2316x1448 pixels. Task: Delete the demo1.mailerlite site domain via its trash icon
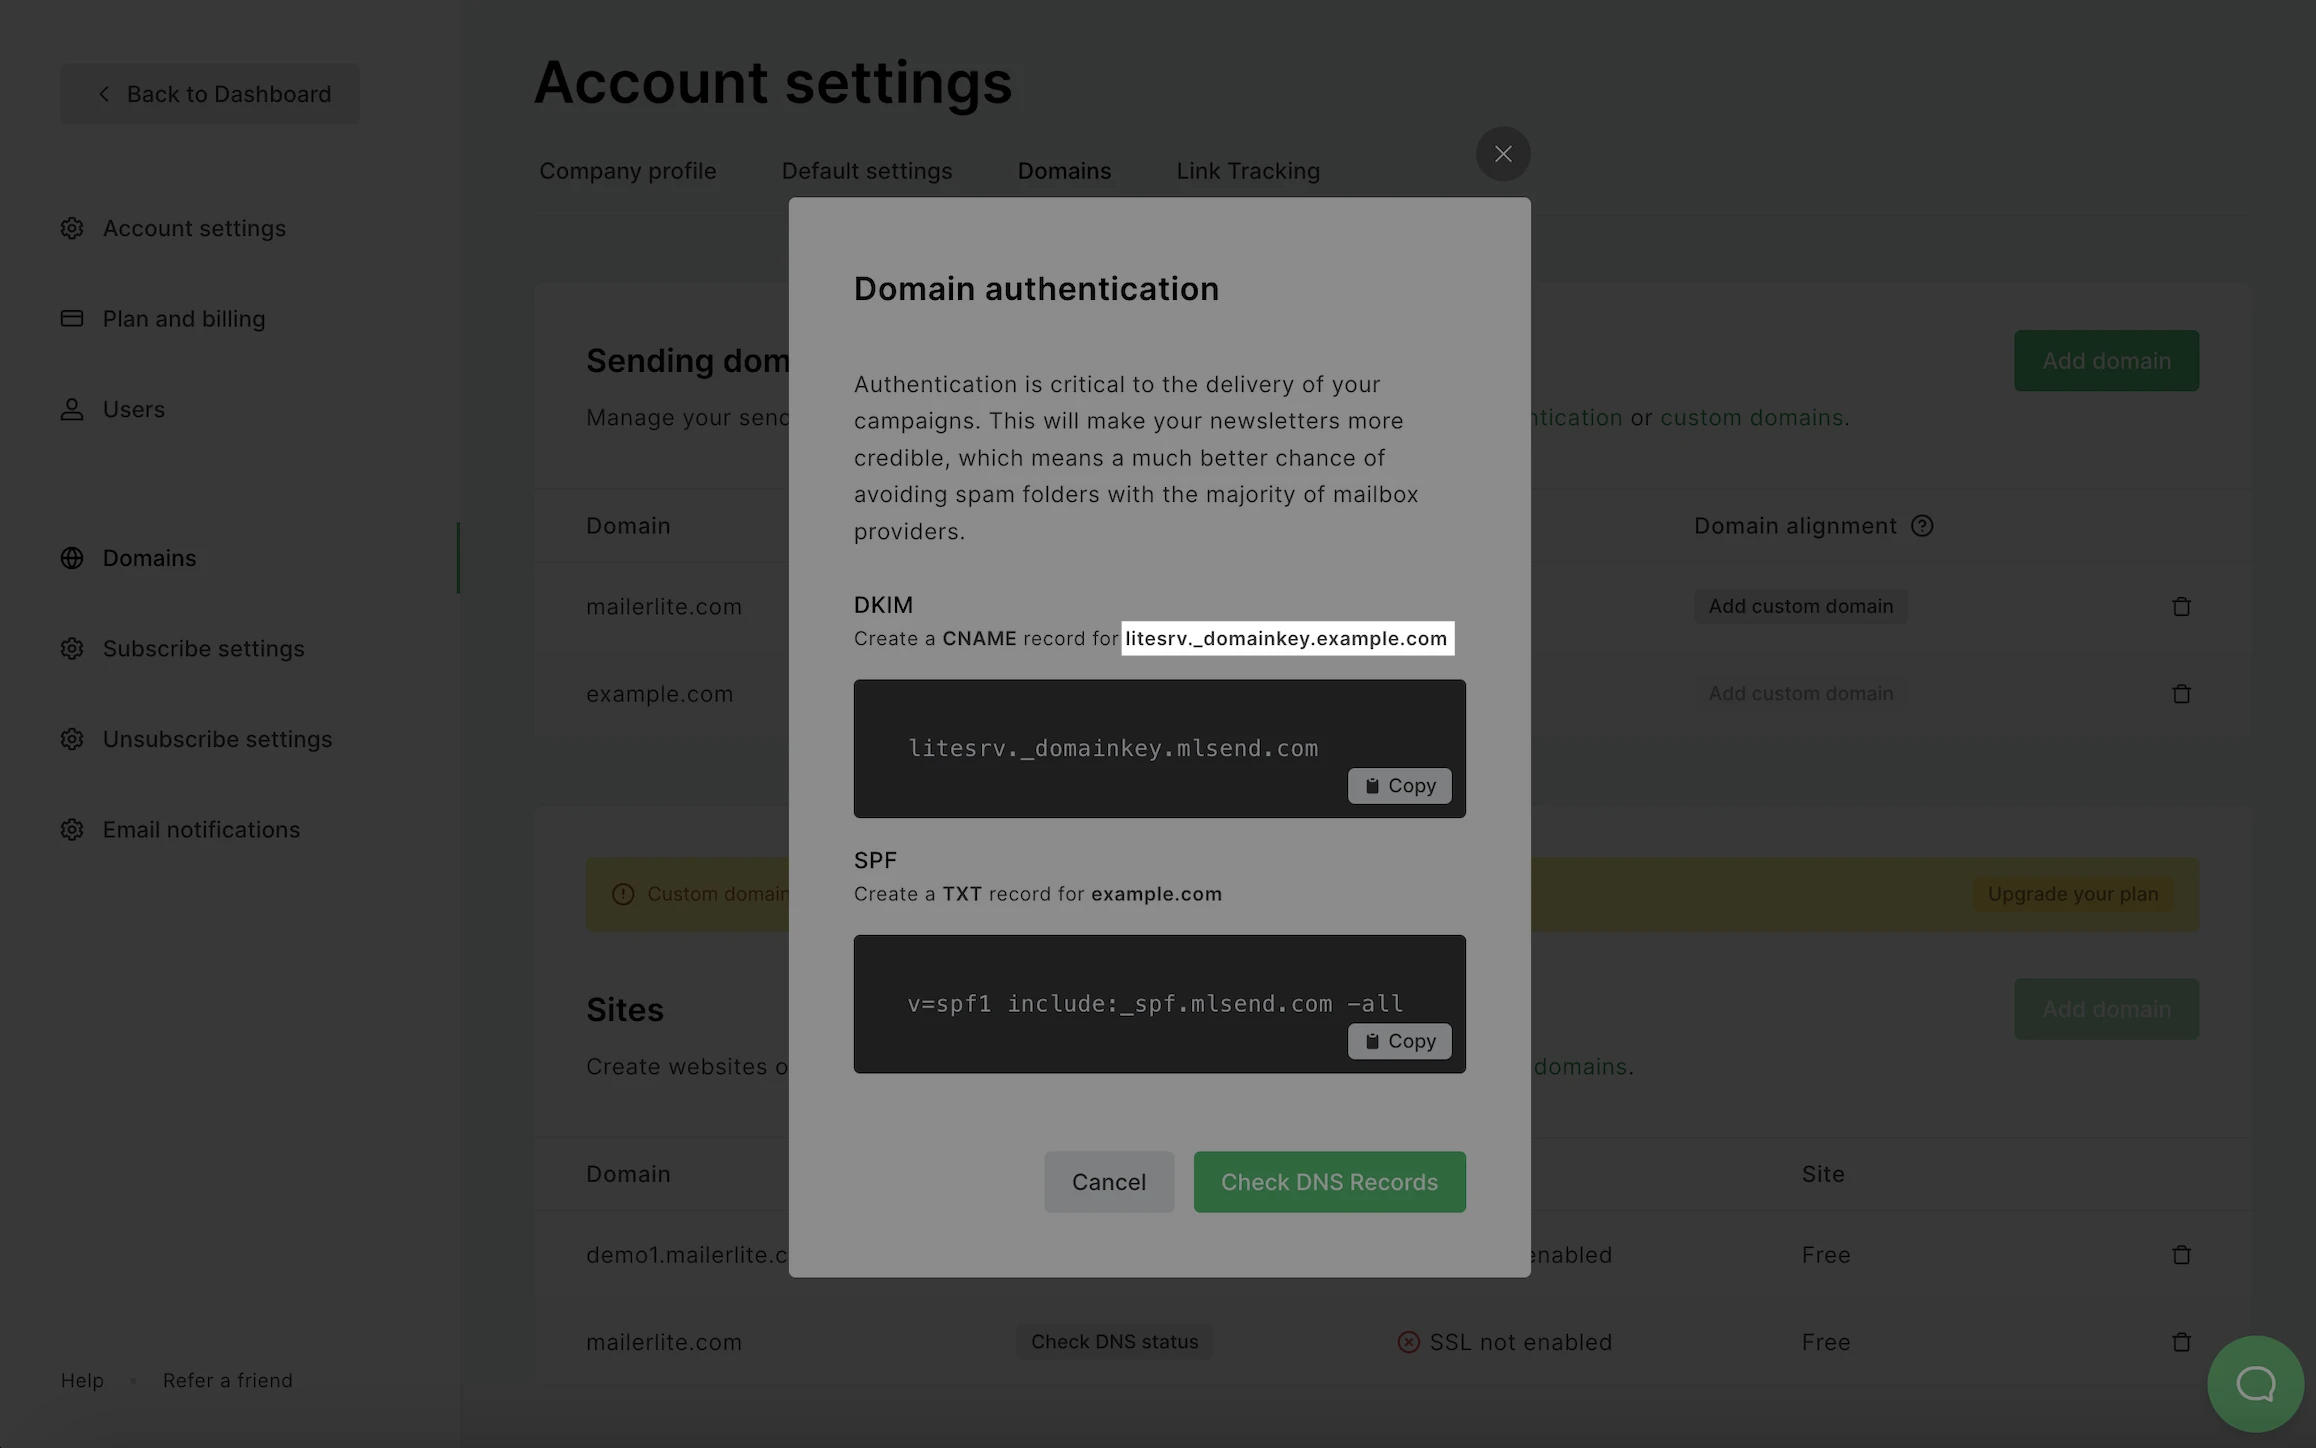coord(2181,1255)
